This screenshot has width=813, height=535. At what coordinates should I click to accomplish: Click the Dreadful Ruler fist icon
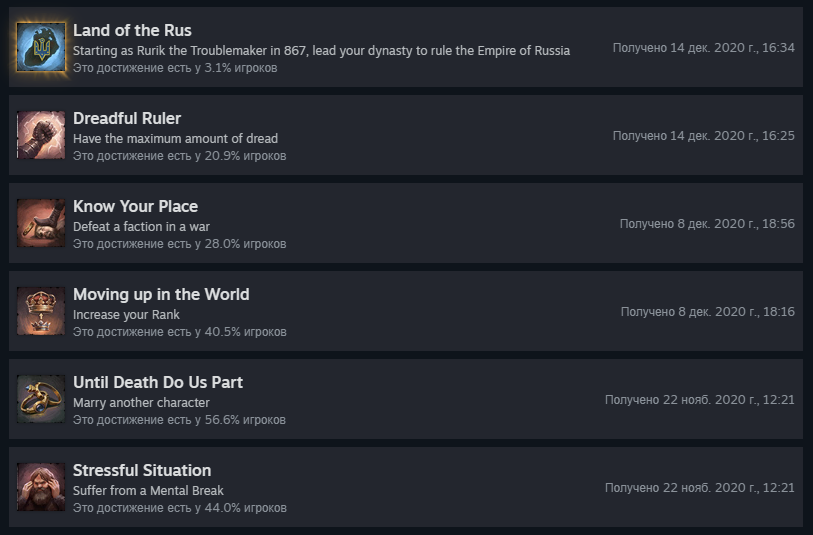41,136
